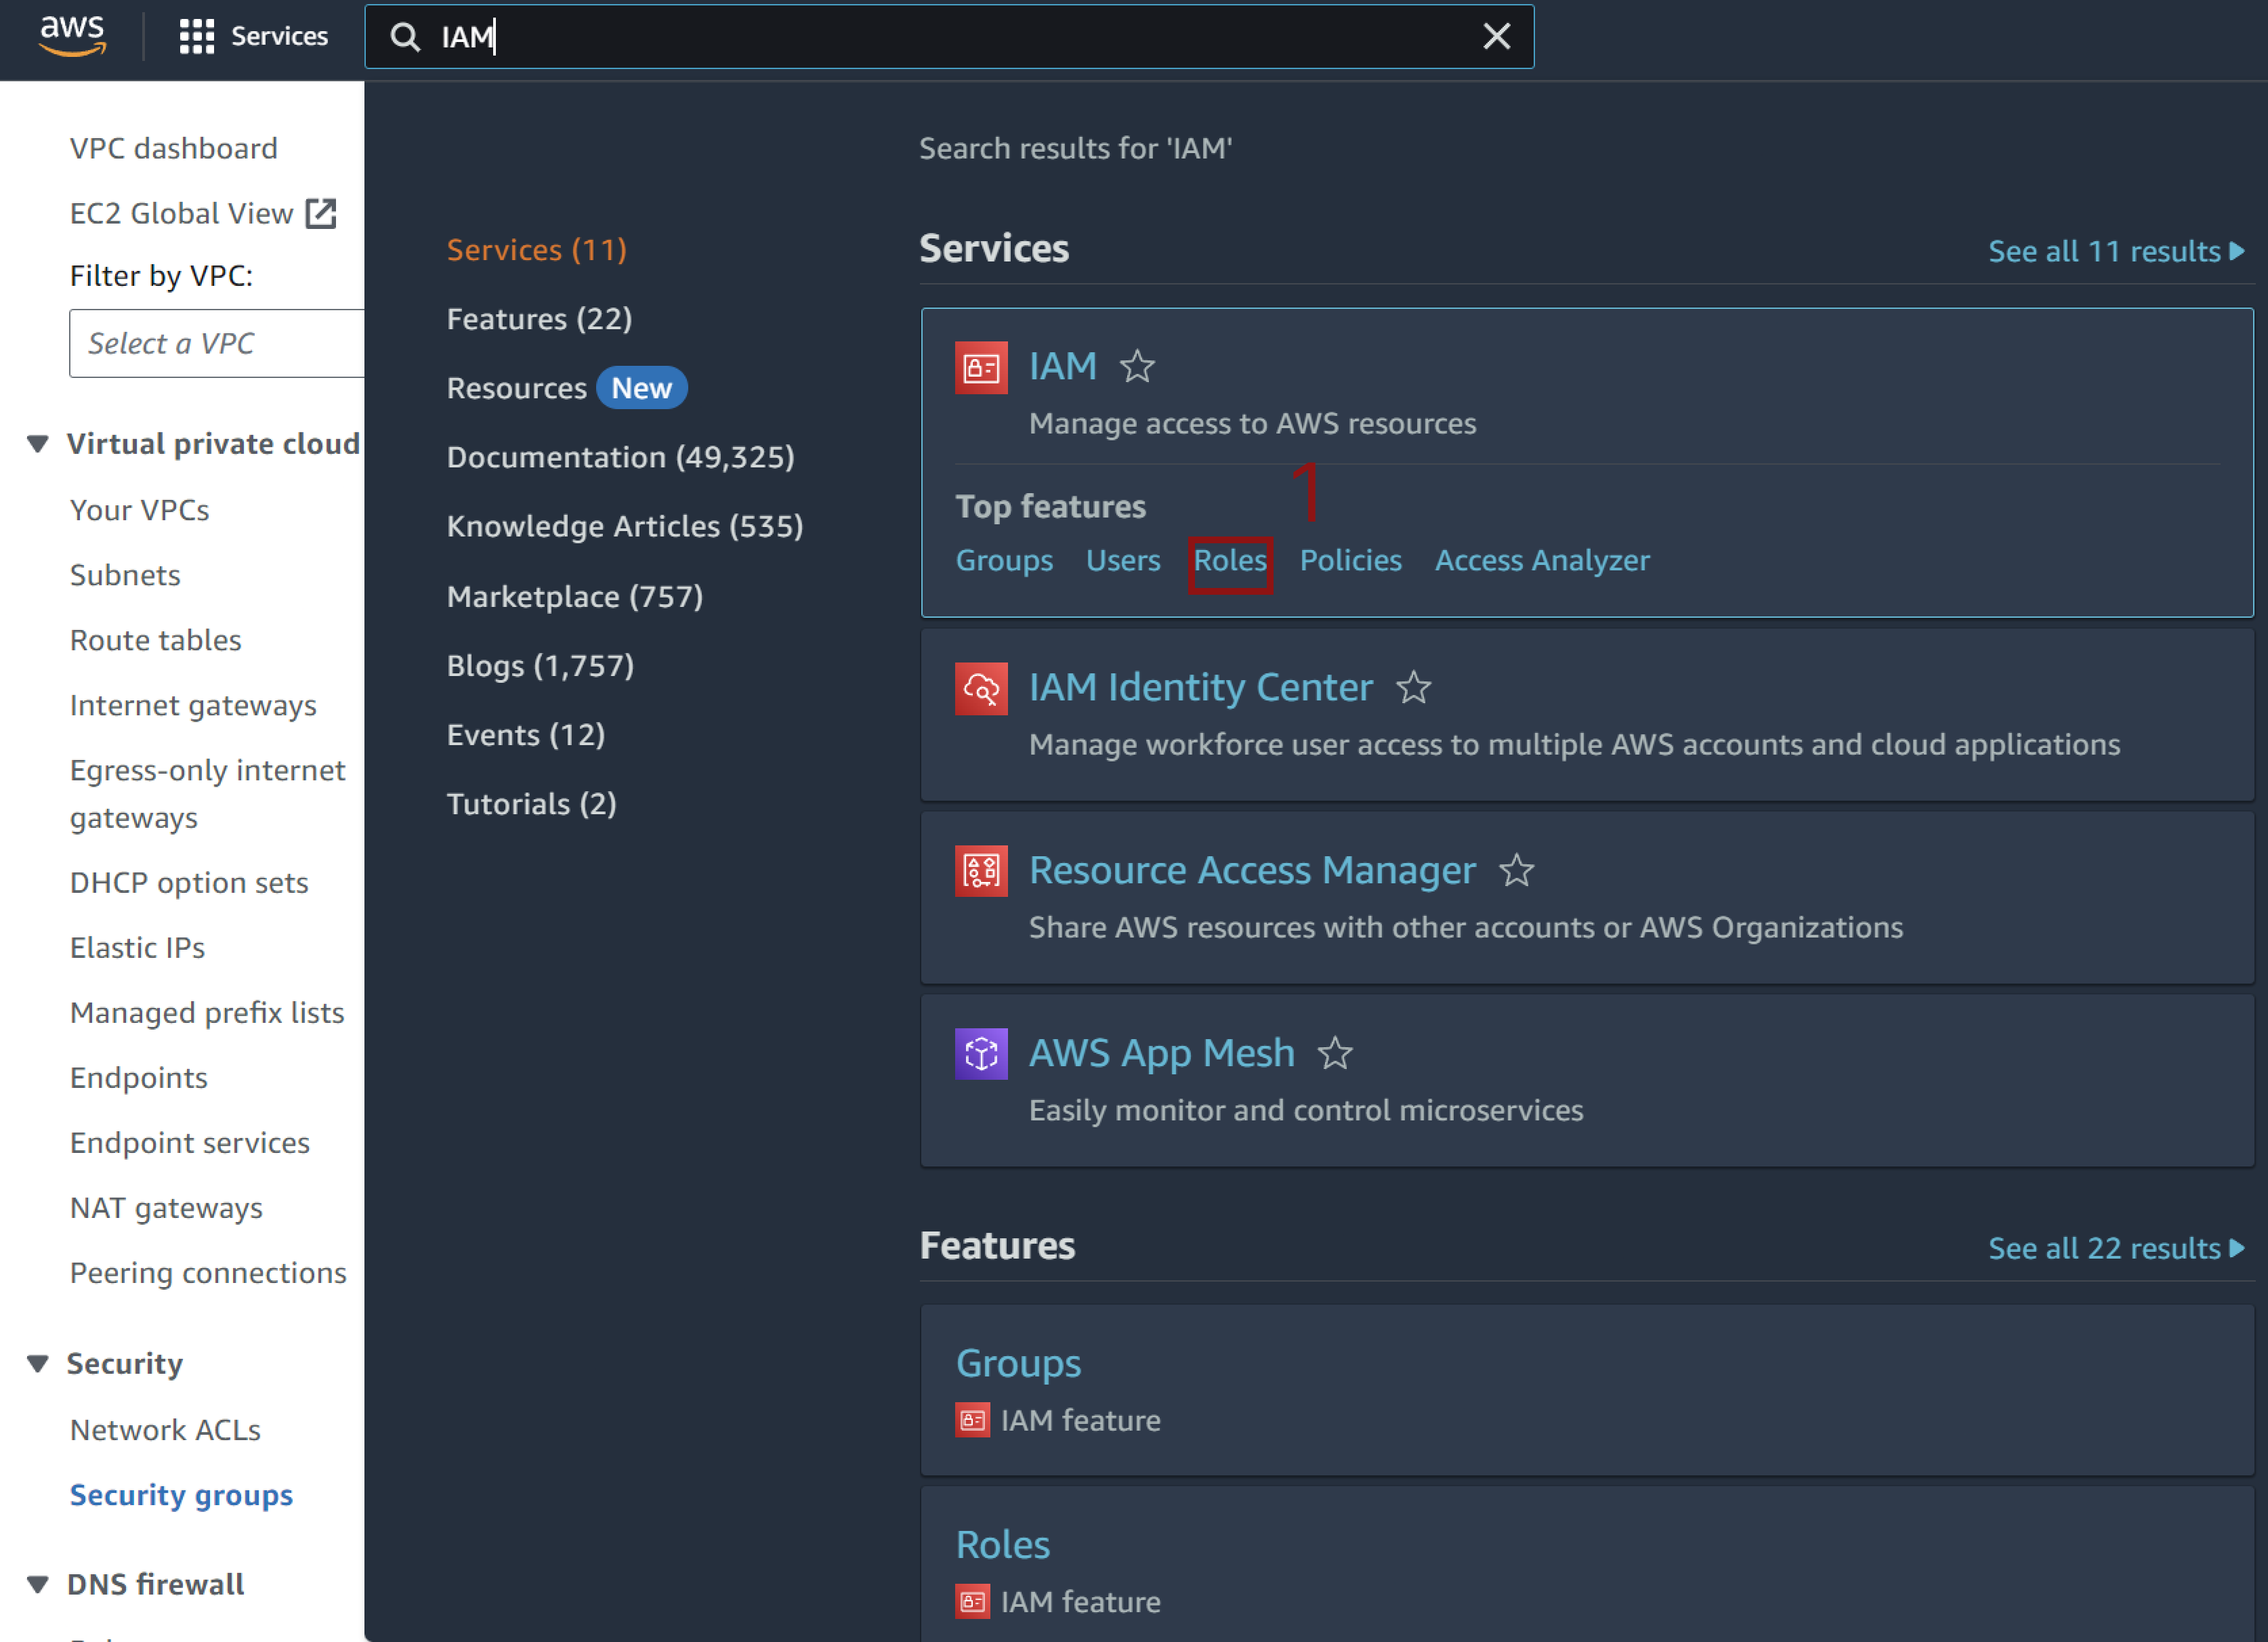
Task: Favorite Resource Access Manager star
Action: (x=1516, y=870)
